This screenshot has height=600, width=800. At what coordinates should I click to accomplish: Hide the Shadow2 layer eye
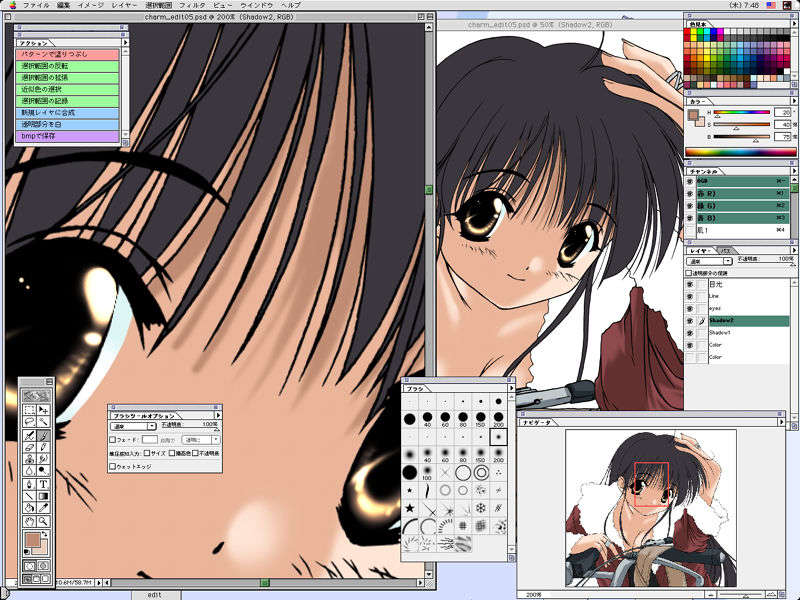coord(690,320)
